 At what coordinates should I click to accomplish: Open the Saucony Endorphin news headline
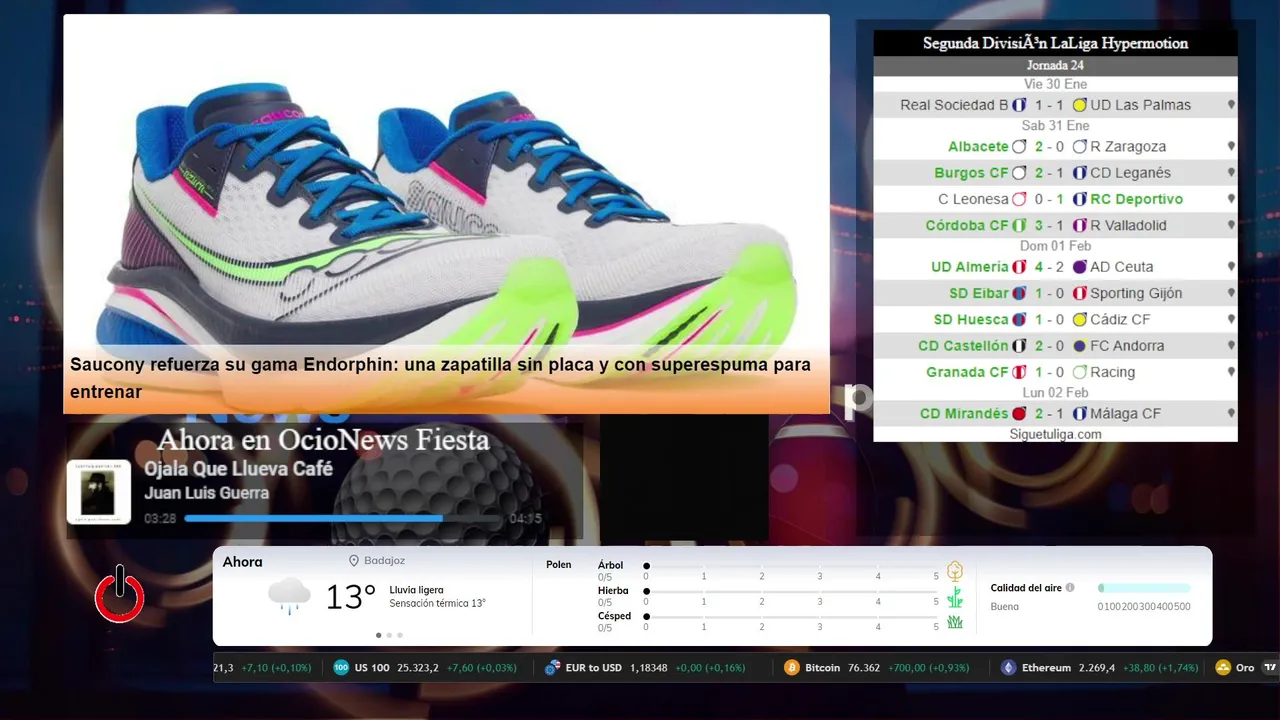(x=440, y=378)
